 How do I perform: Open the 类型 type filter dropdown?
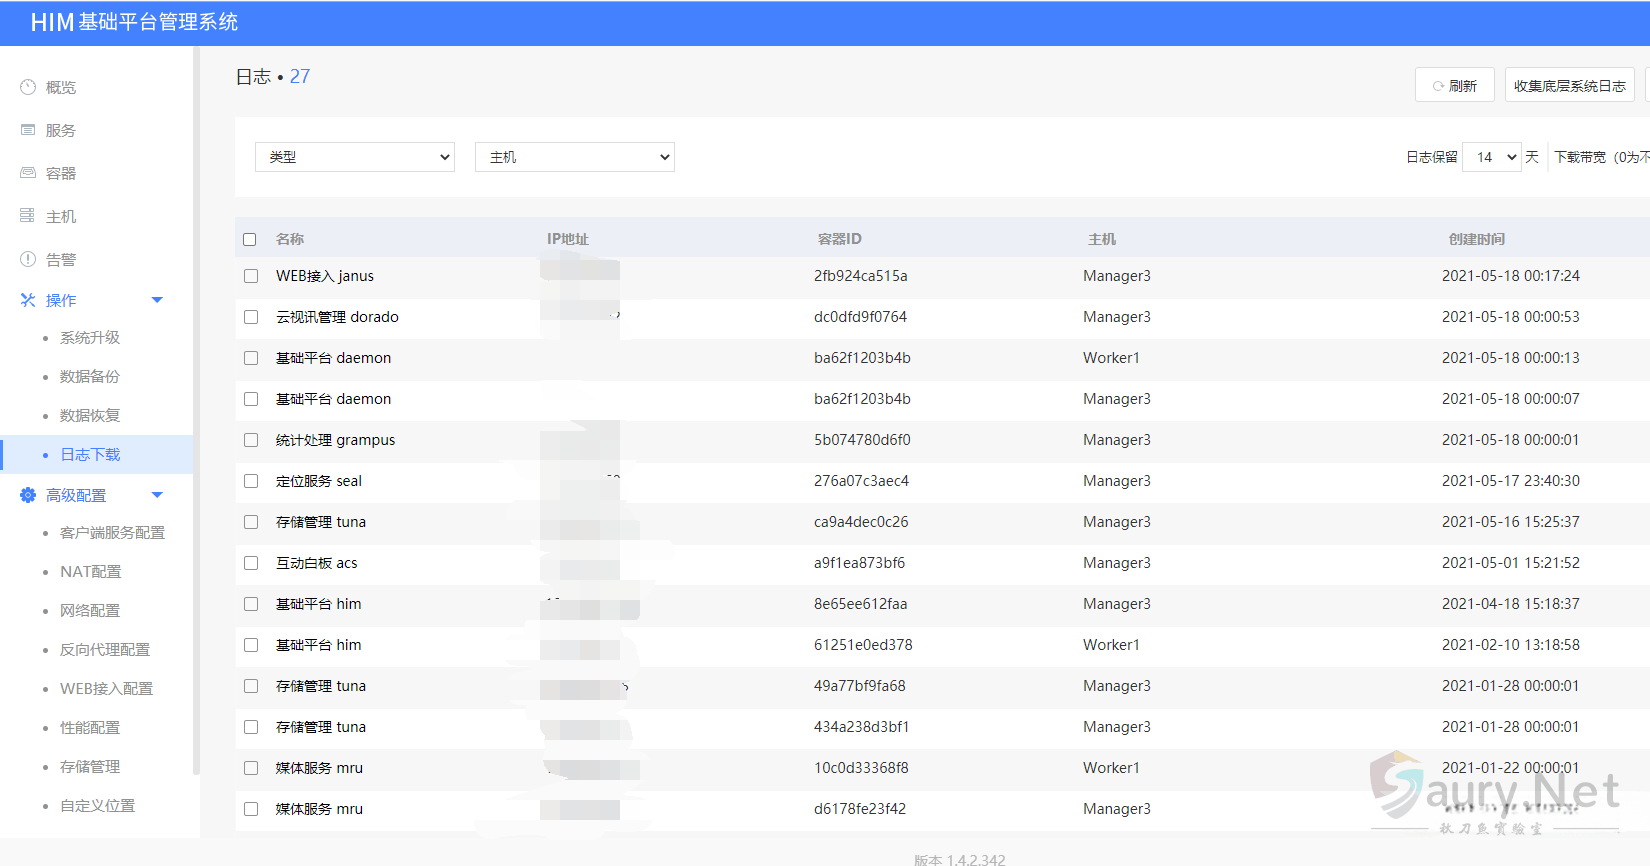click(355, 157)
